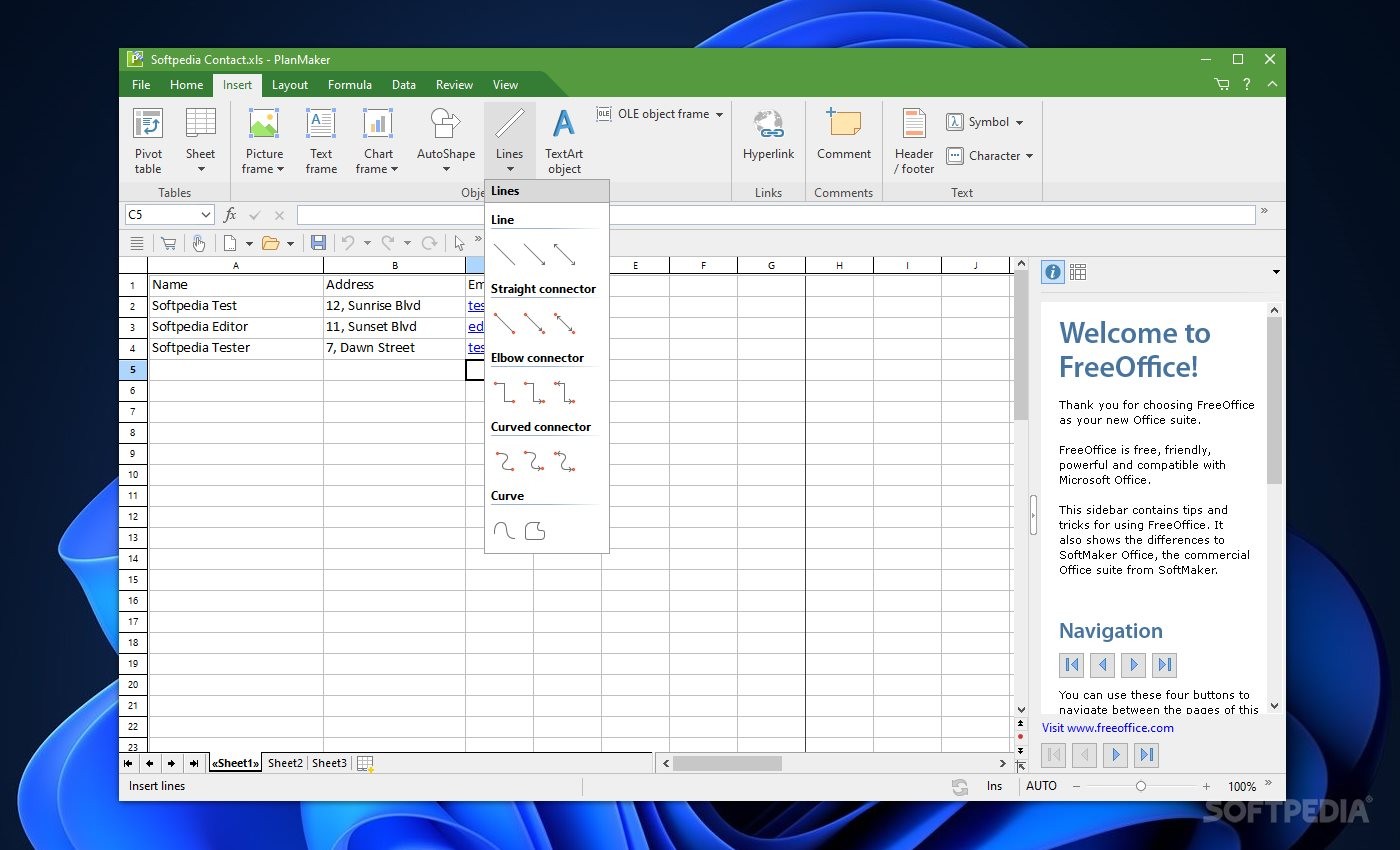Open the Symbol dropdown arrow
This screenshot has height=850, width=1400.
[x=1019, y=123]
